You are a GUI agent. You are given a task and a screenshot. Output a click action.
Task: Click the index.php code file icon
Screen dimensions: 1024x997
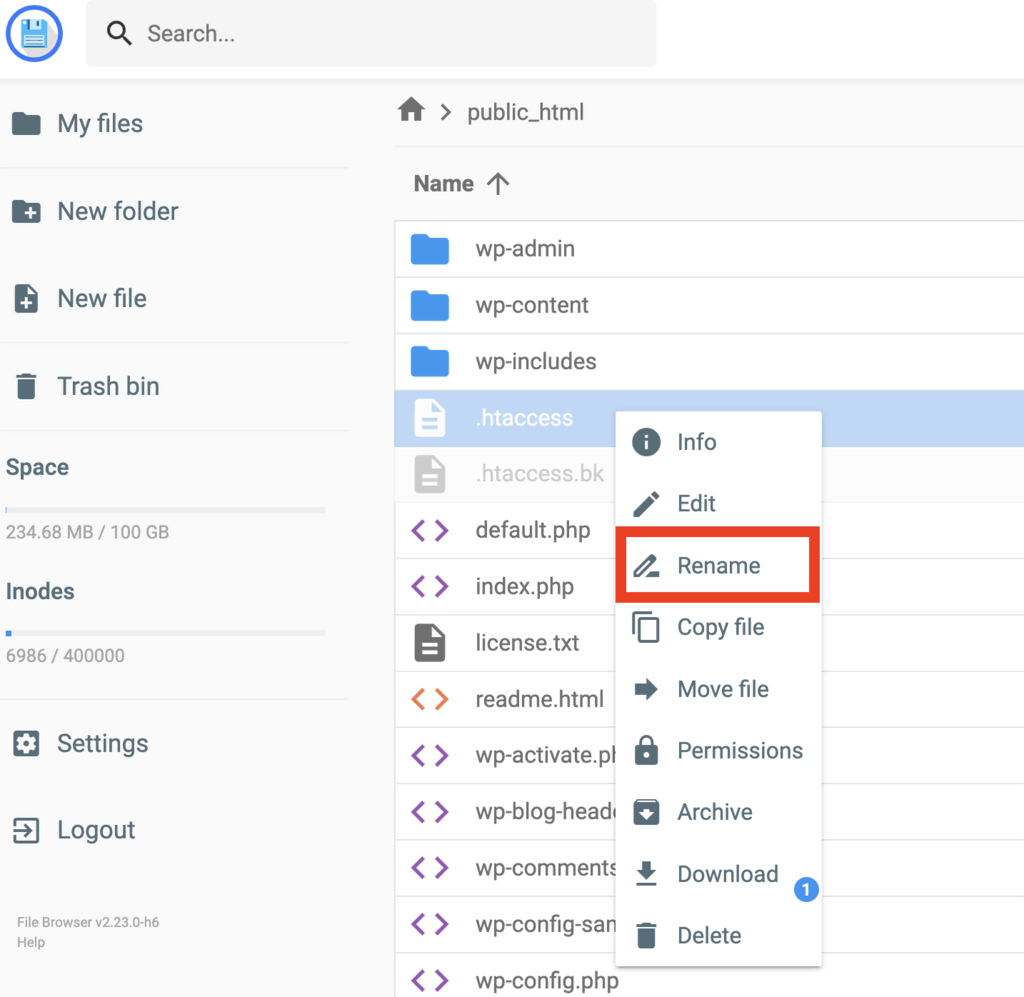coord(430,587)
